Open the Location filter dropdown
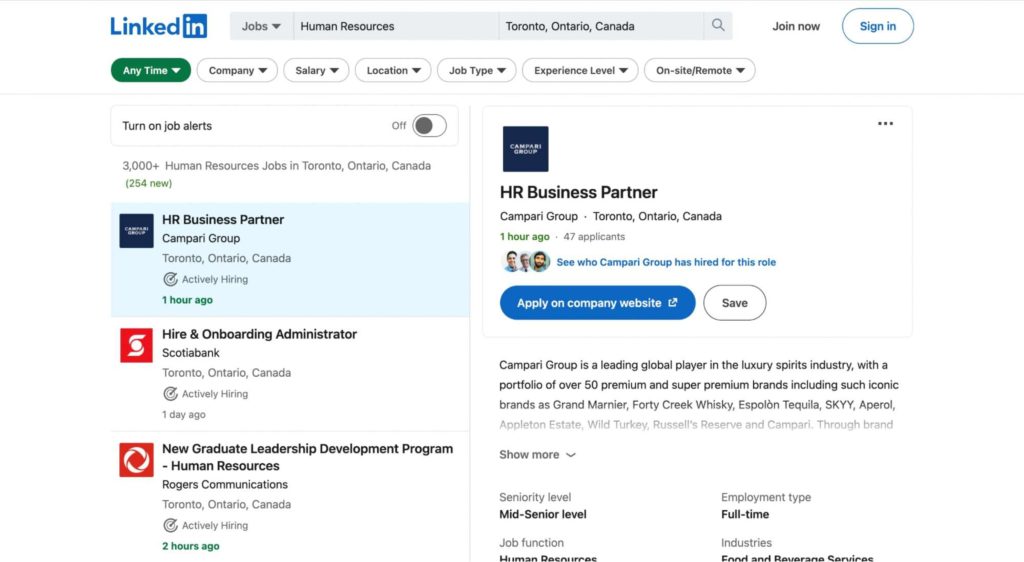 point(393,70)
